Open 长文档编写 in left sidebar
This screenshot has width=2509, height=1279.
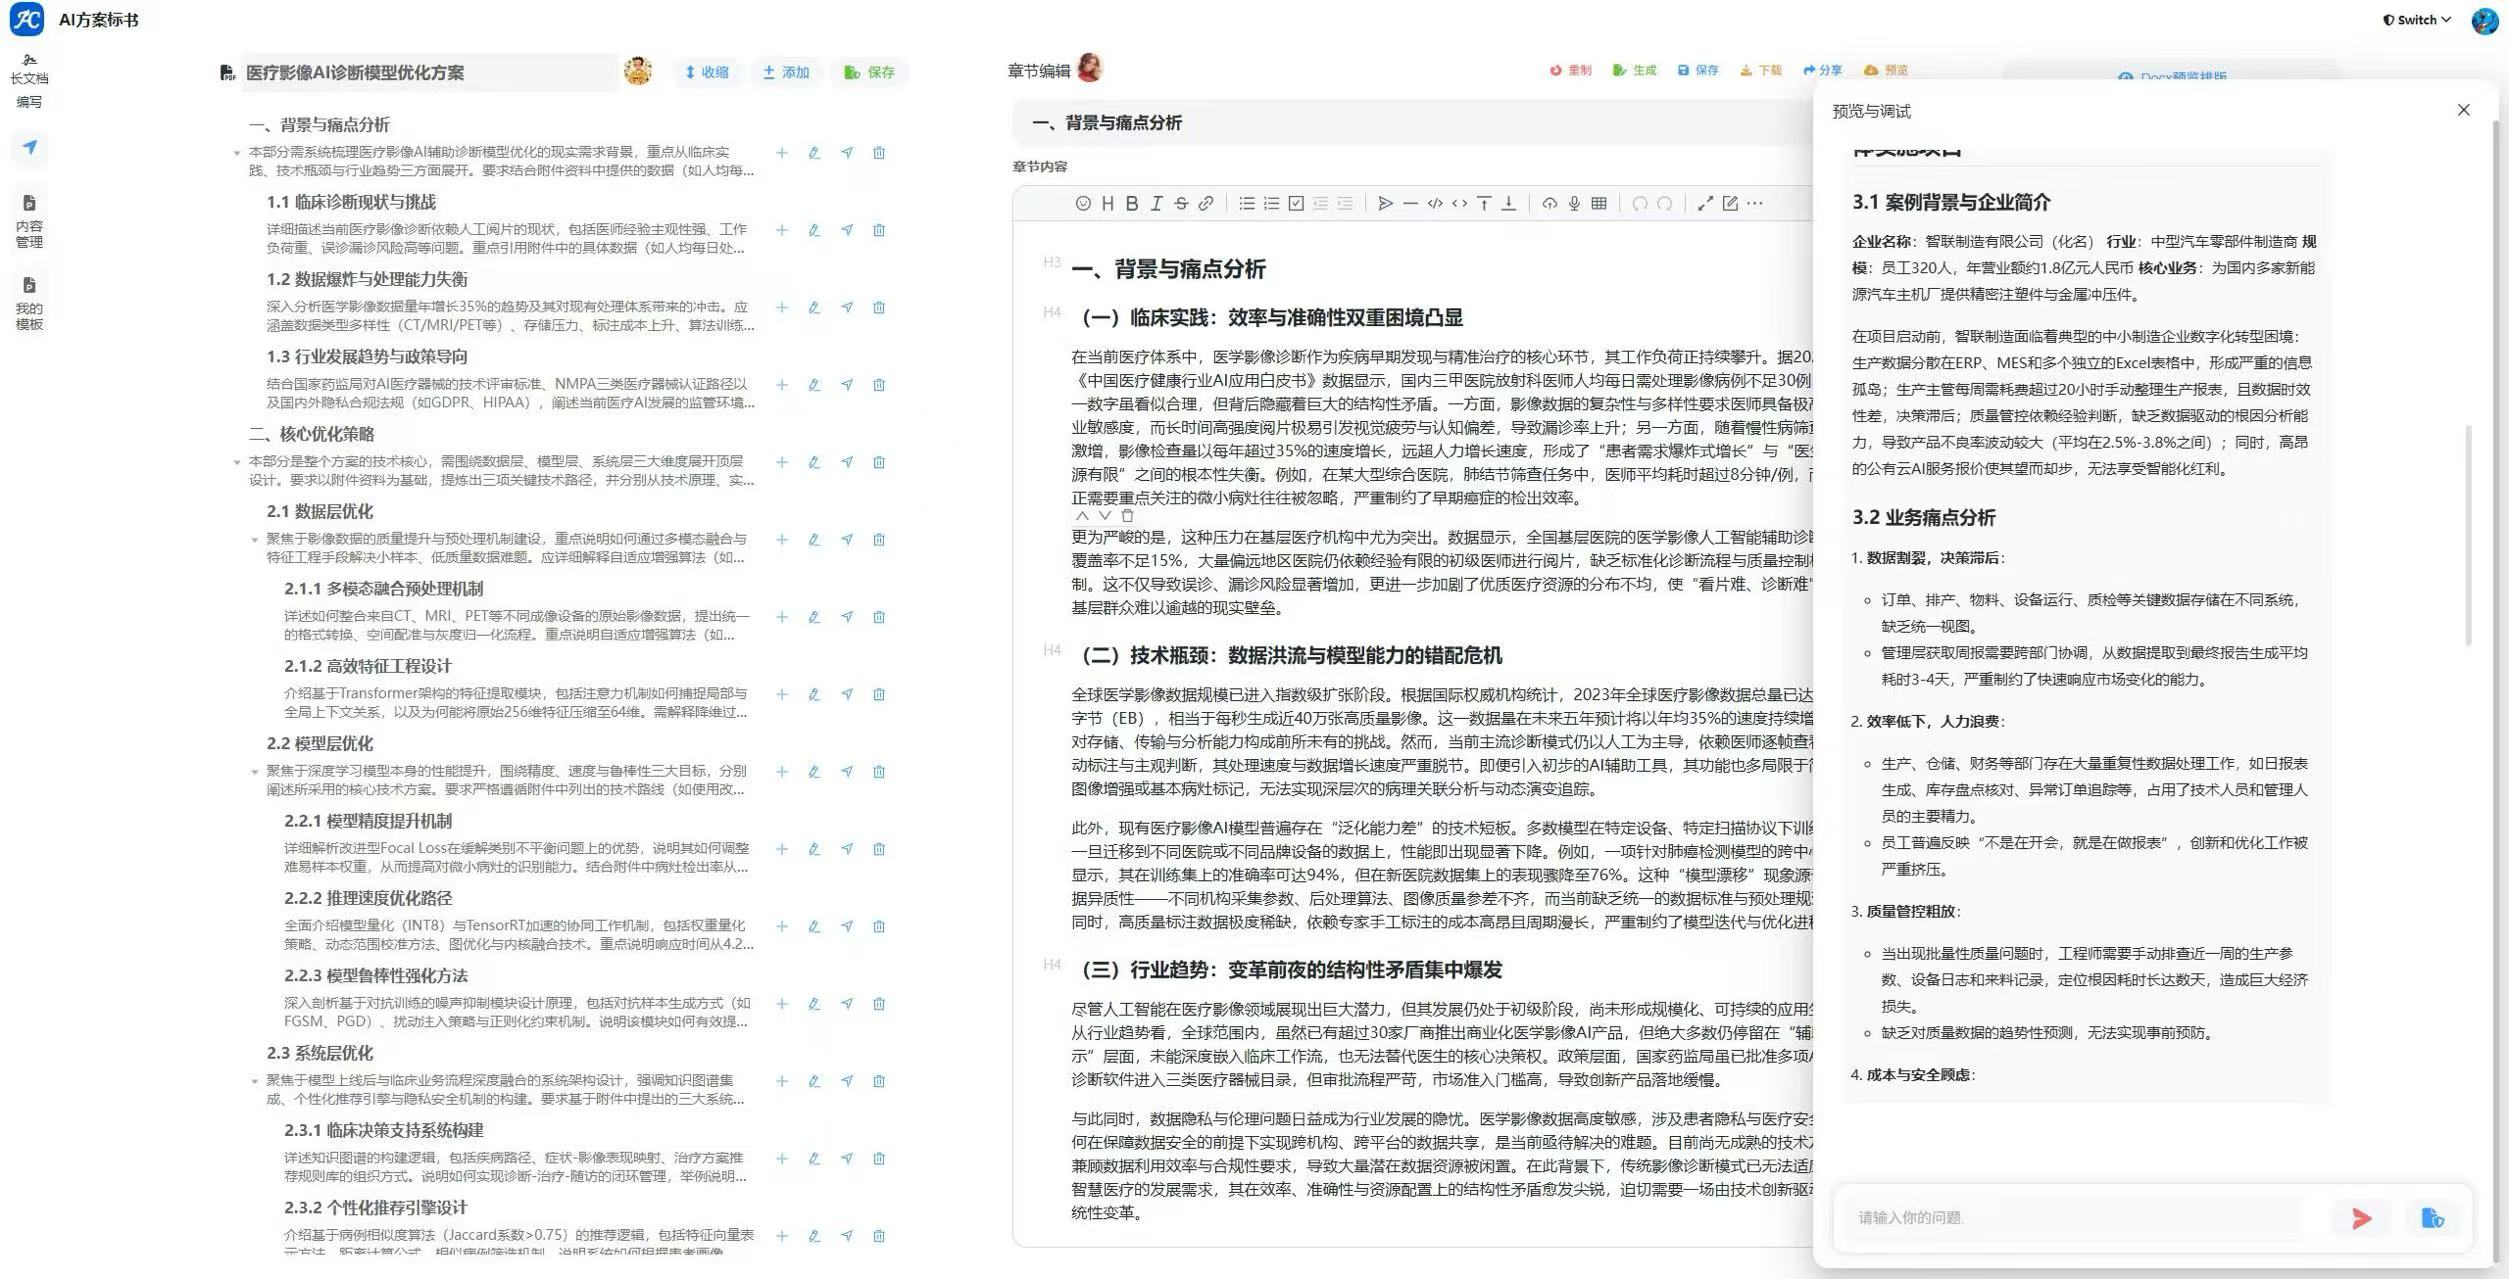[x=29, y=82]
